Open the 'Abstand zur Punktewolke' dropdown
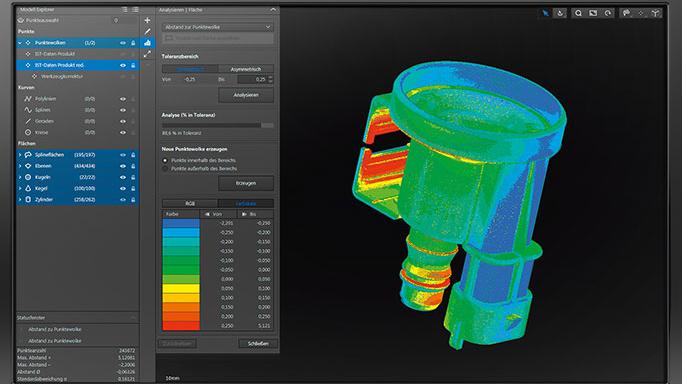 click(x=217, y=27)
